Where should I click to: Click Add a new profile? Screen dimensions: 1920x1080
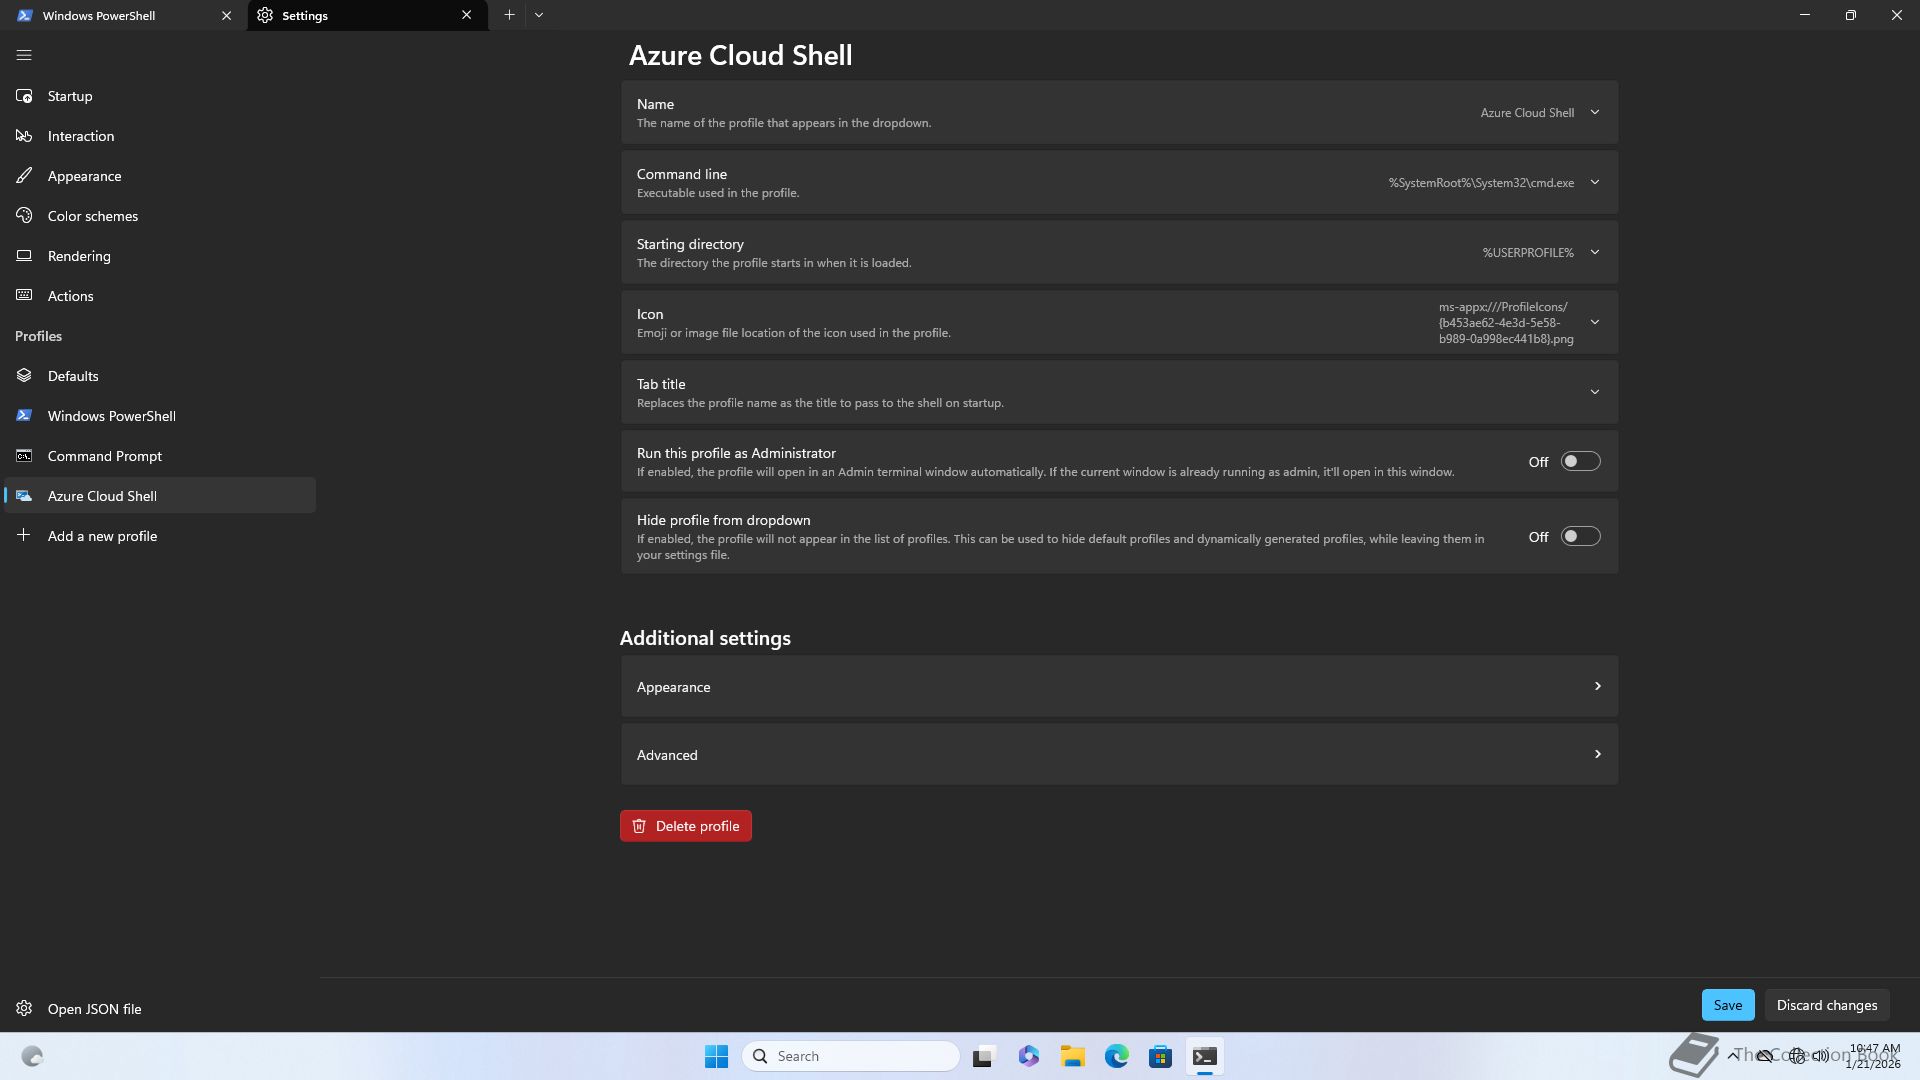102,536
